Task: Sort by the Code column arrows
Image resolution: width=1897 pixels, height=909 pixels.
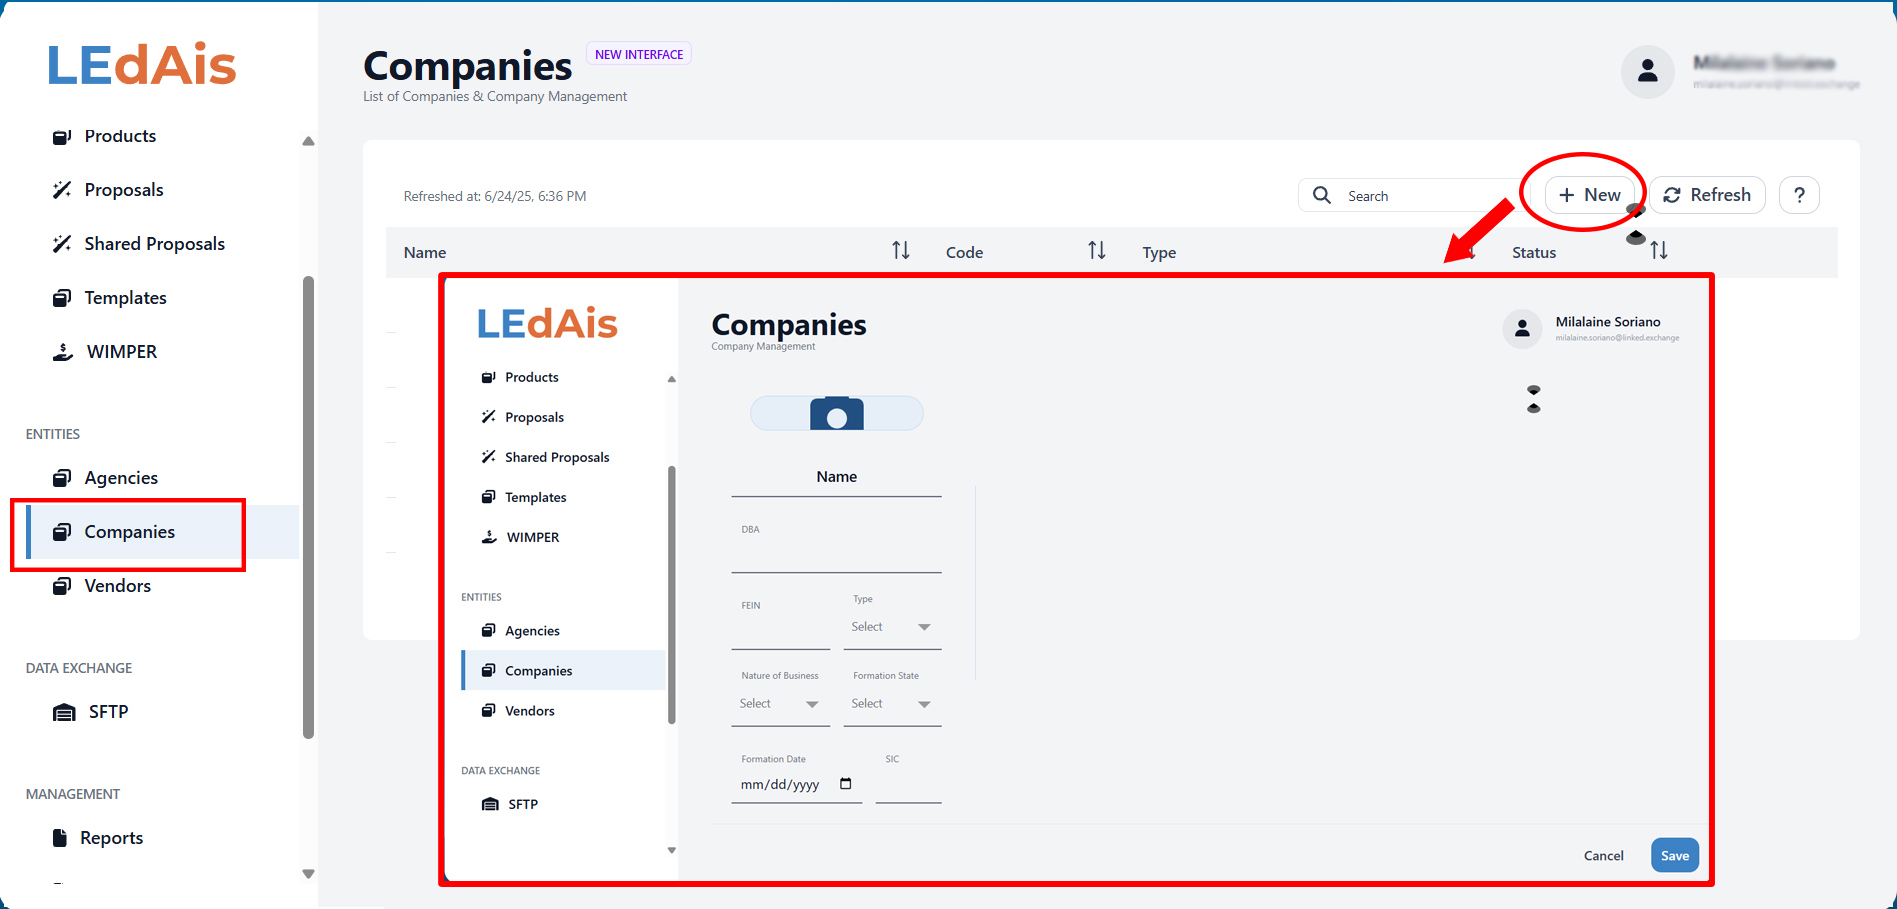Action: pos(1097,250)
